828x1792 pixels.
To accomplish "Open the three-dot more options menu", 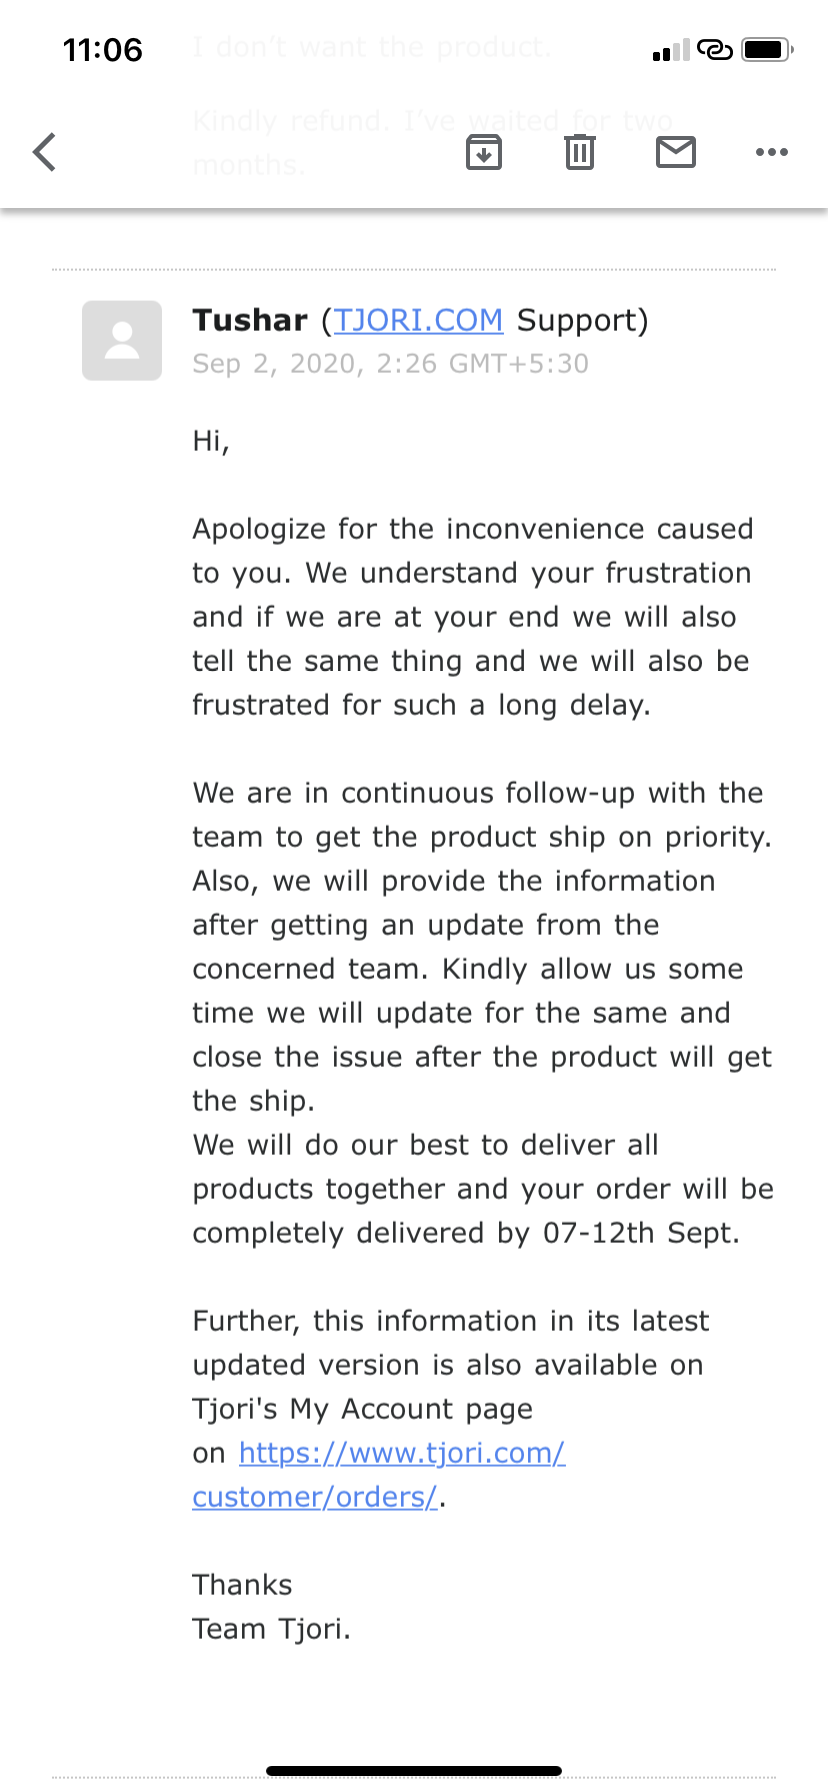I will pyautogui.click(x=771, y=152).
